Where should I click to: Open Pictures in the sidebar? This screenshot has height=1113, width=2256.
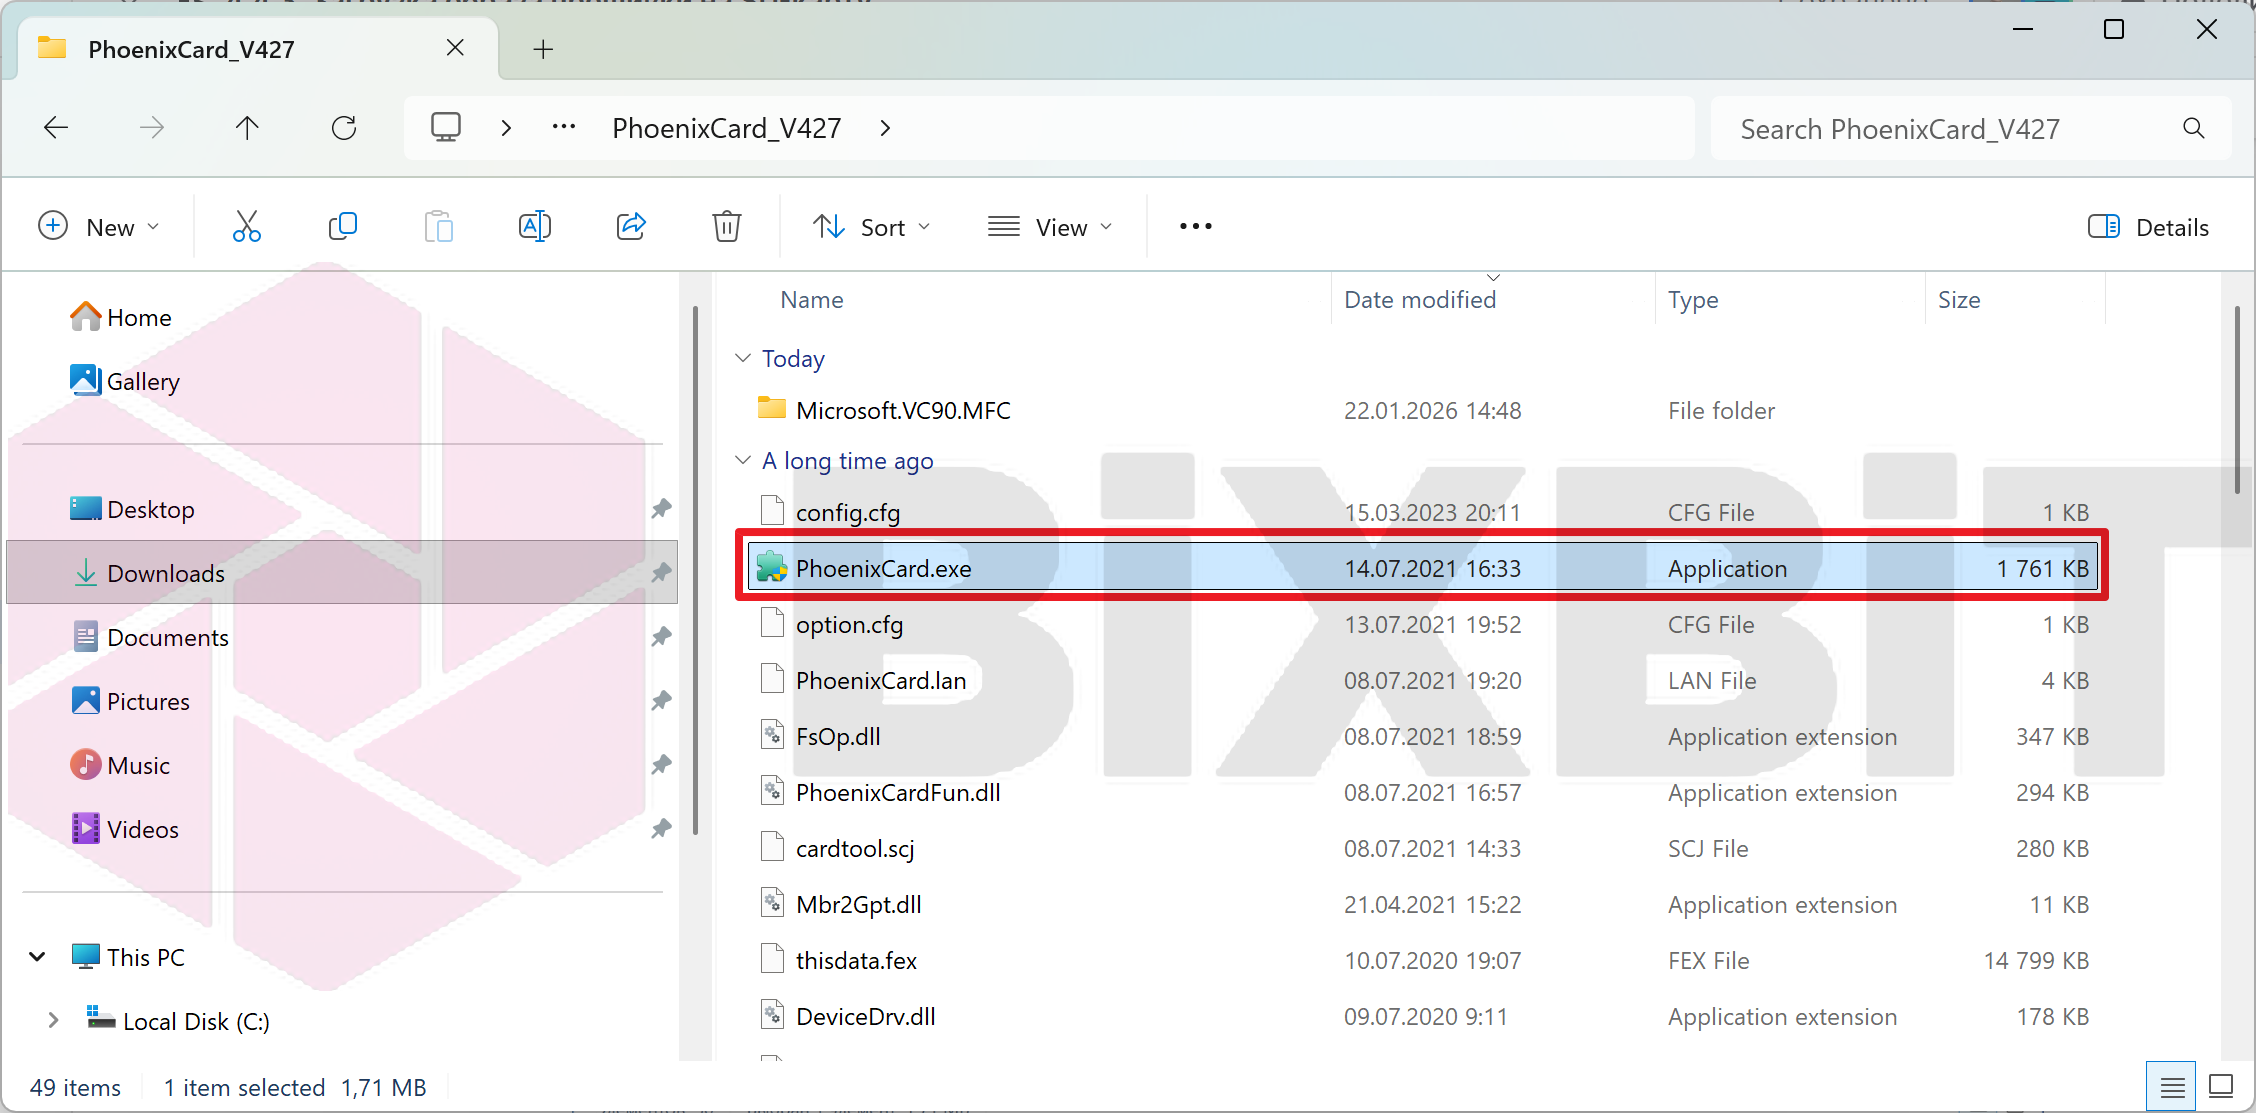point(130,701)
